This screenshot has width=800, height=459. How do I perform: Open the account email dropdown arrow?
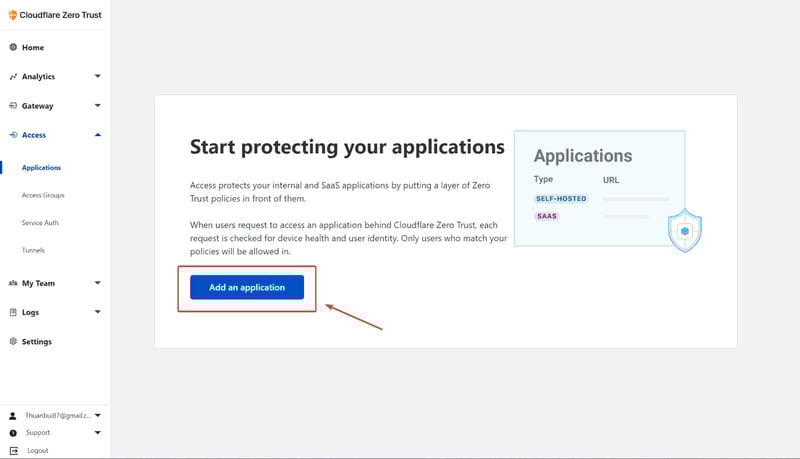tap(97, 415)
